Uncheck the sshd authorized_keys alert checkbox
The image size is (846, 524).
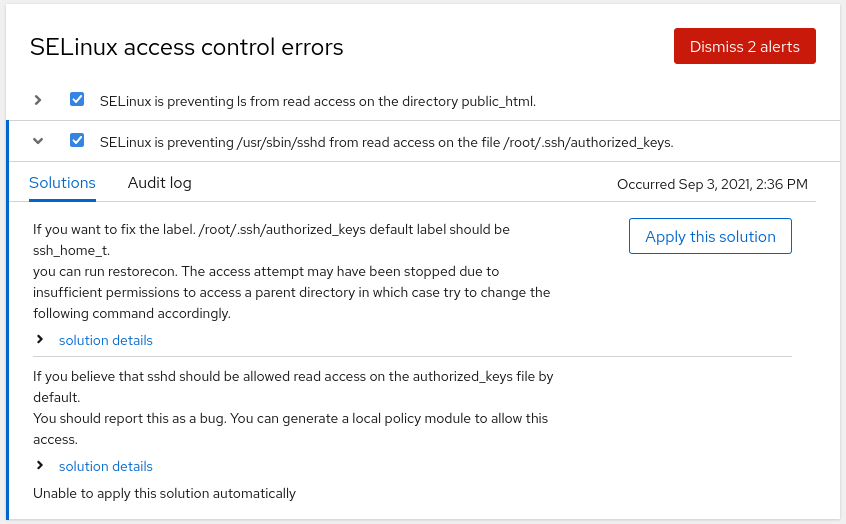(77, 141)
